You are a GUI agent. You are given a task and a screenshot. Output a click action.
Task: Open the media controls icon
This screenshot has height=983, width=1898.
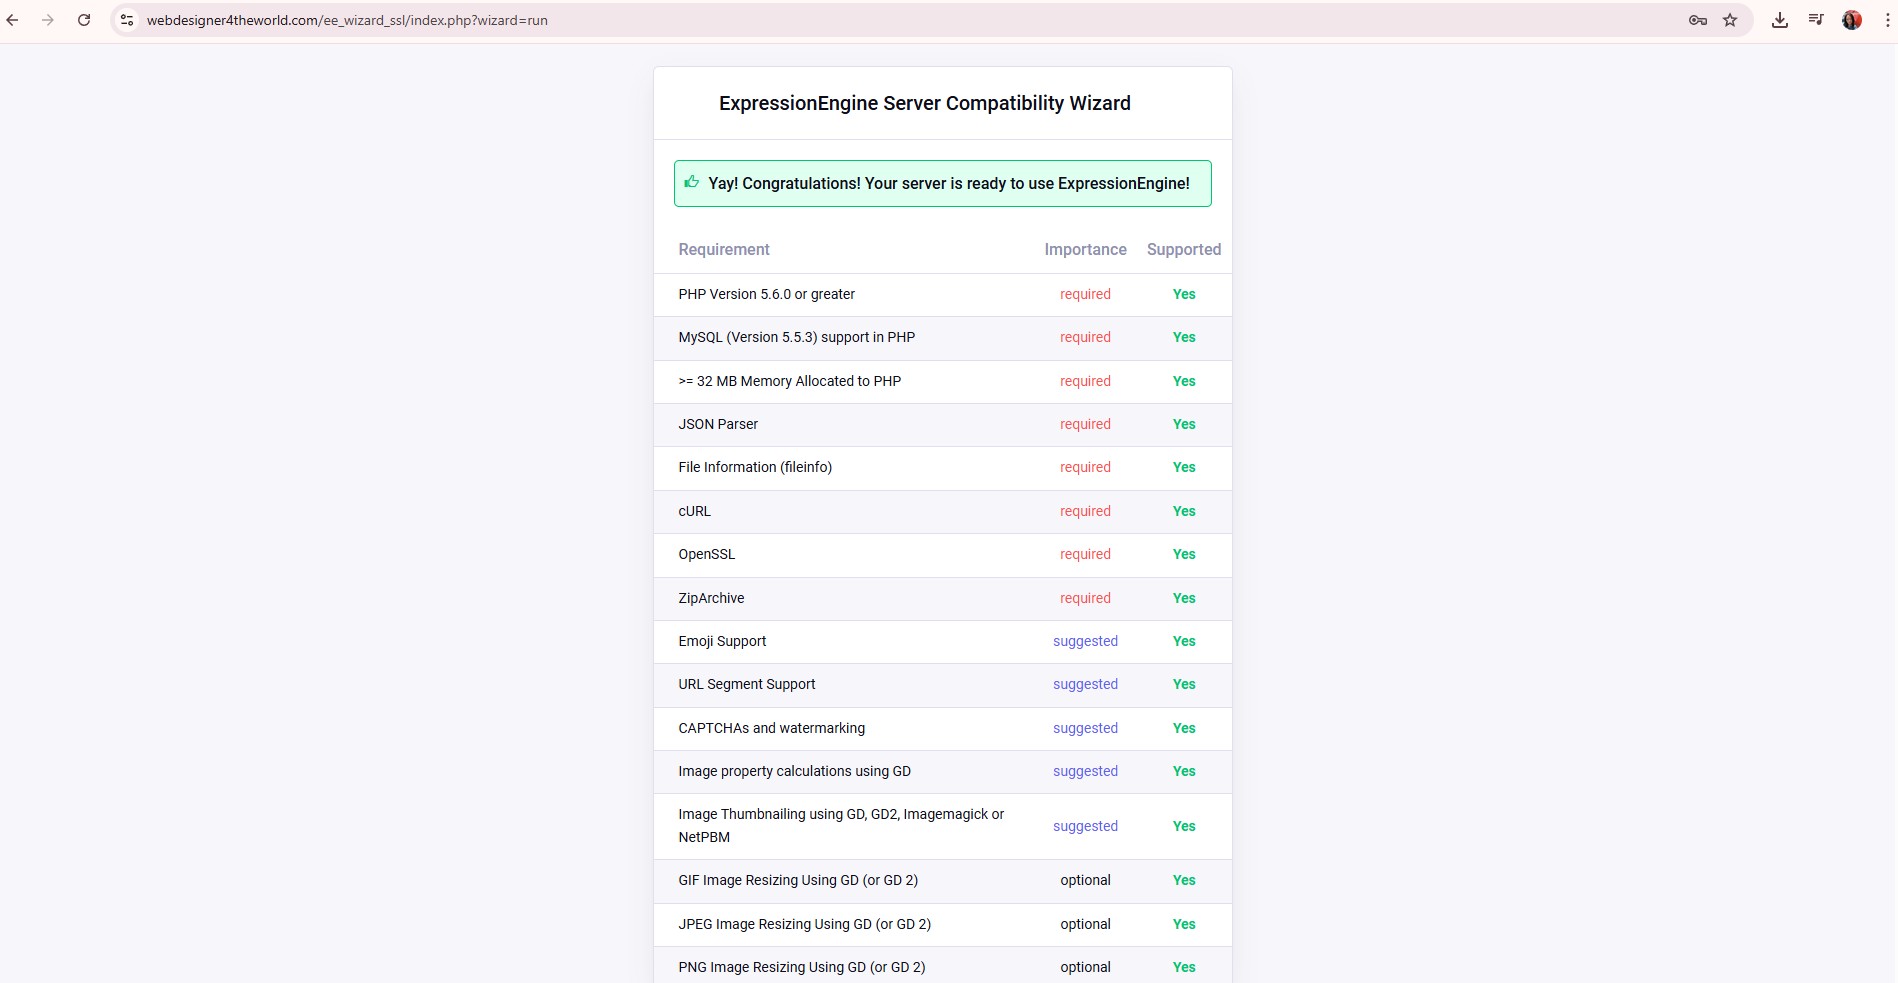pyautogui.click(x=1816, y=20)
